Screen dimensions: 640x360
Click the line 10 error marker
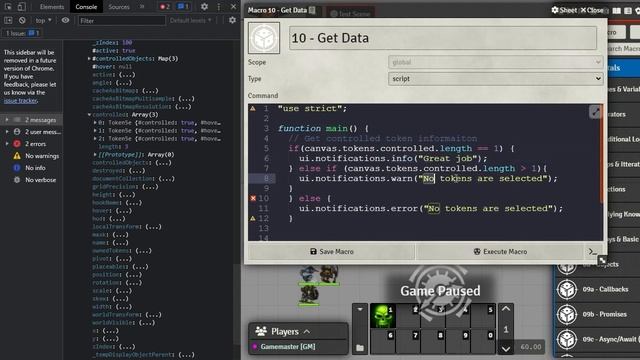point(253,198)
